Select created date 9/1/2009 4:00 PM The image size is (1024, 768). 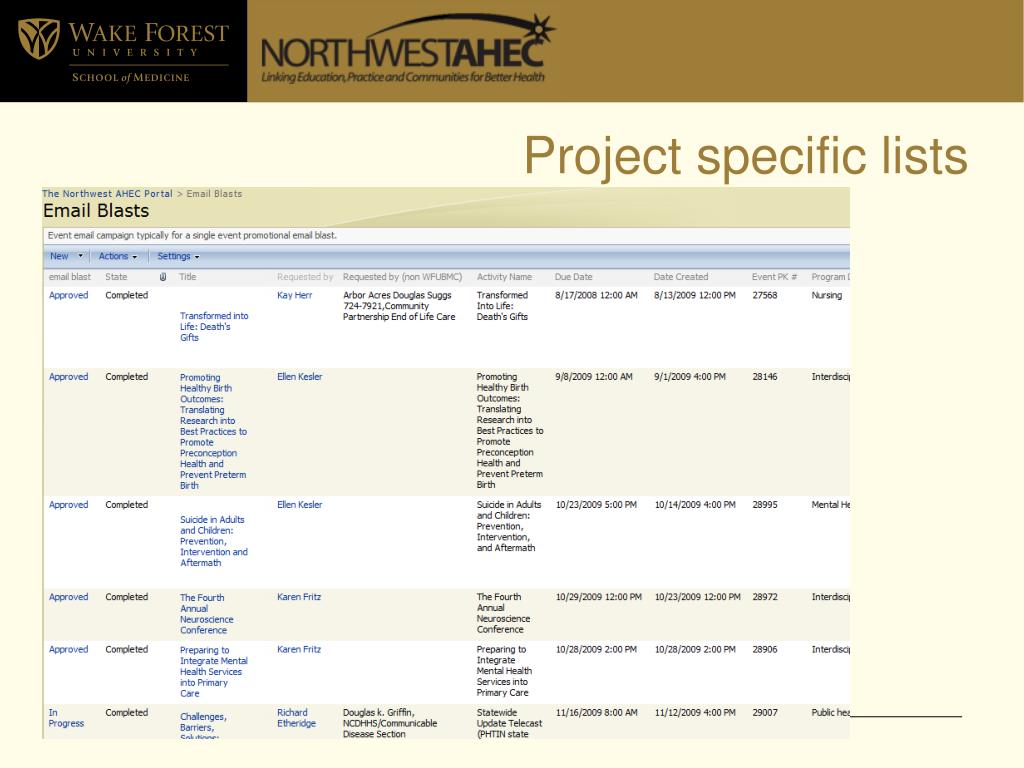point(690,377)
